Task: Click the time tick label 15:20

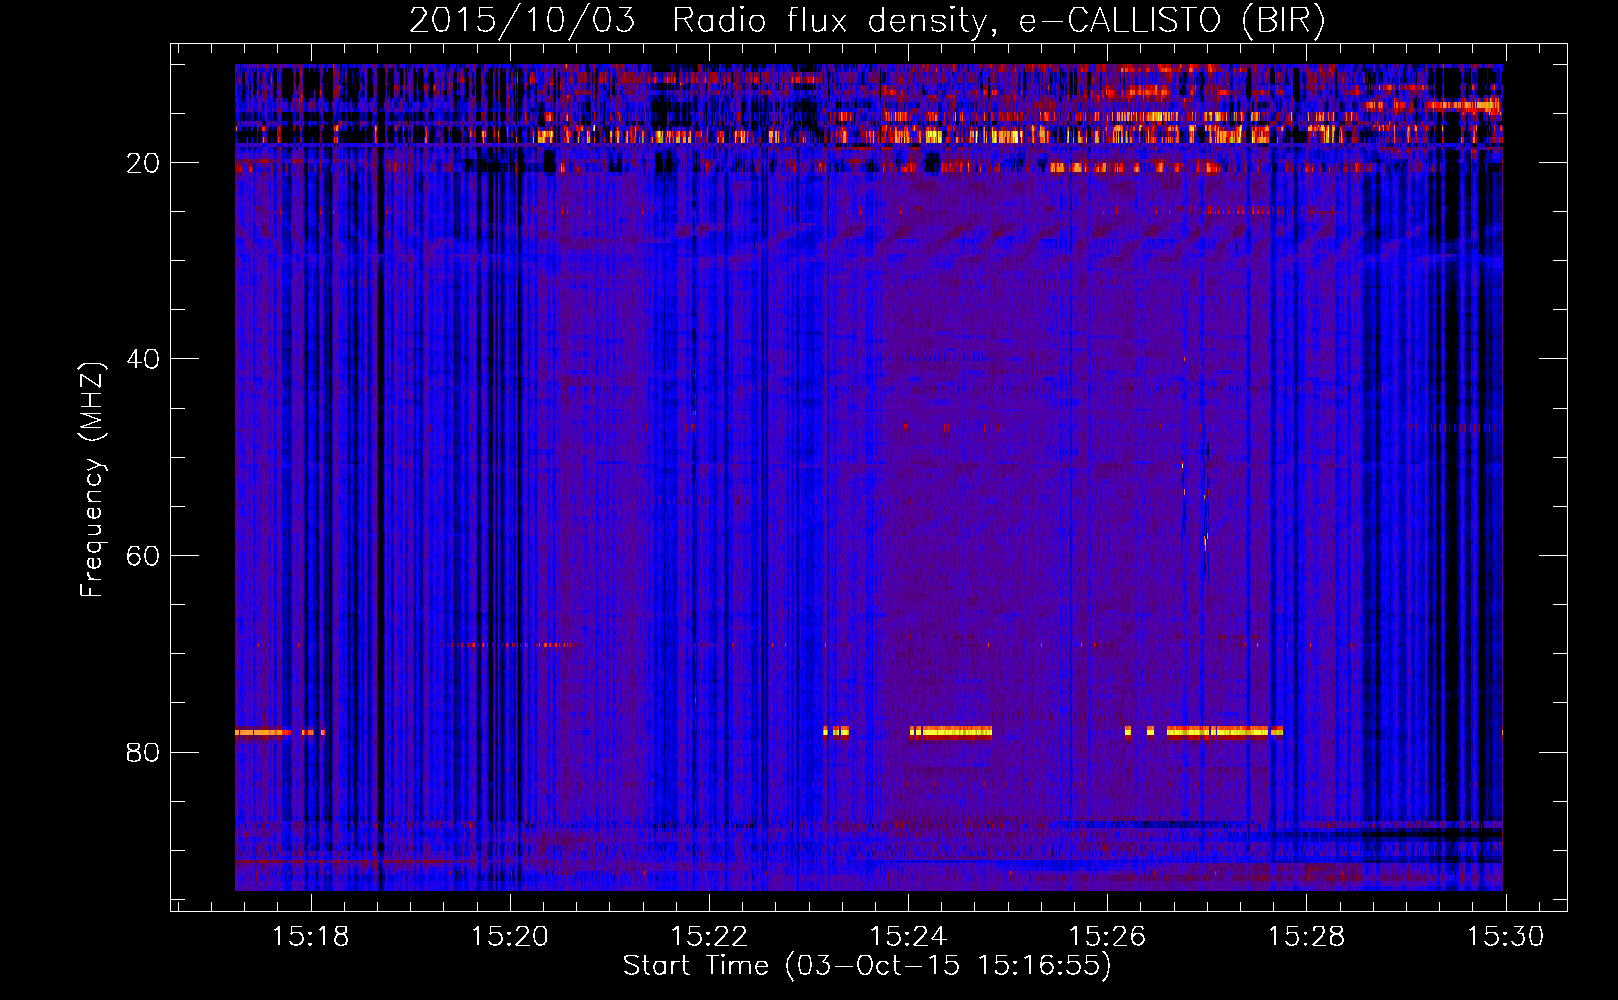Action: click(510, 937)
